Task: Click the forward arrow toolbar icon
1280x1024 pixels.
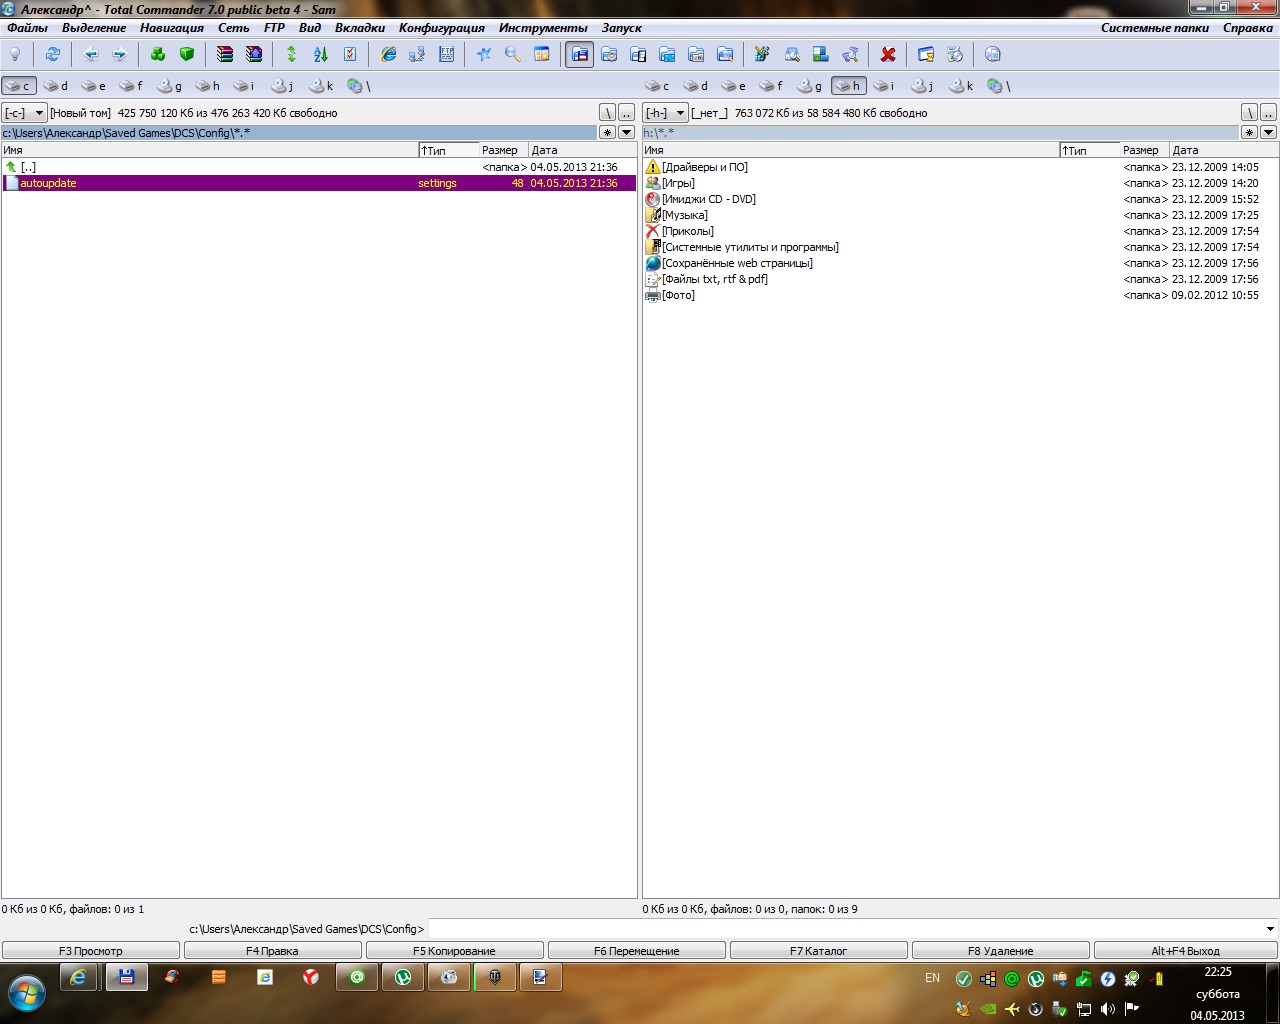Action: [120, 54]
